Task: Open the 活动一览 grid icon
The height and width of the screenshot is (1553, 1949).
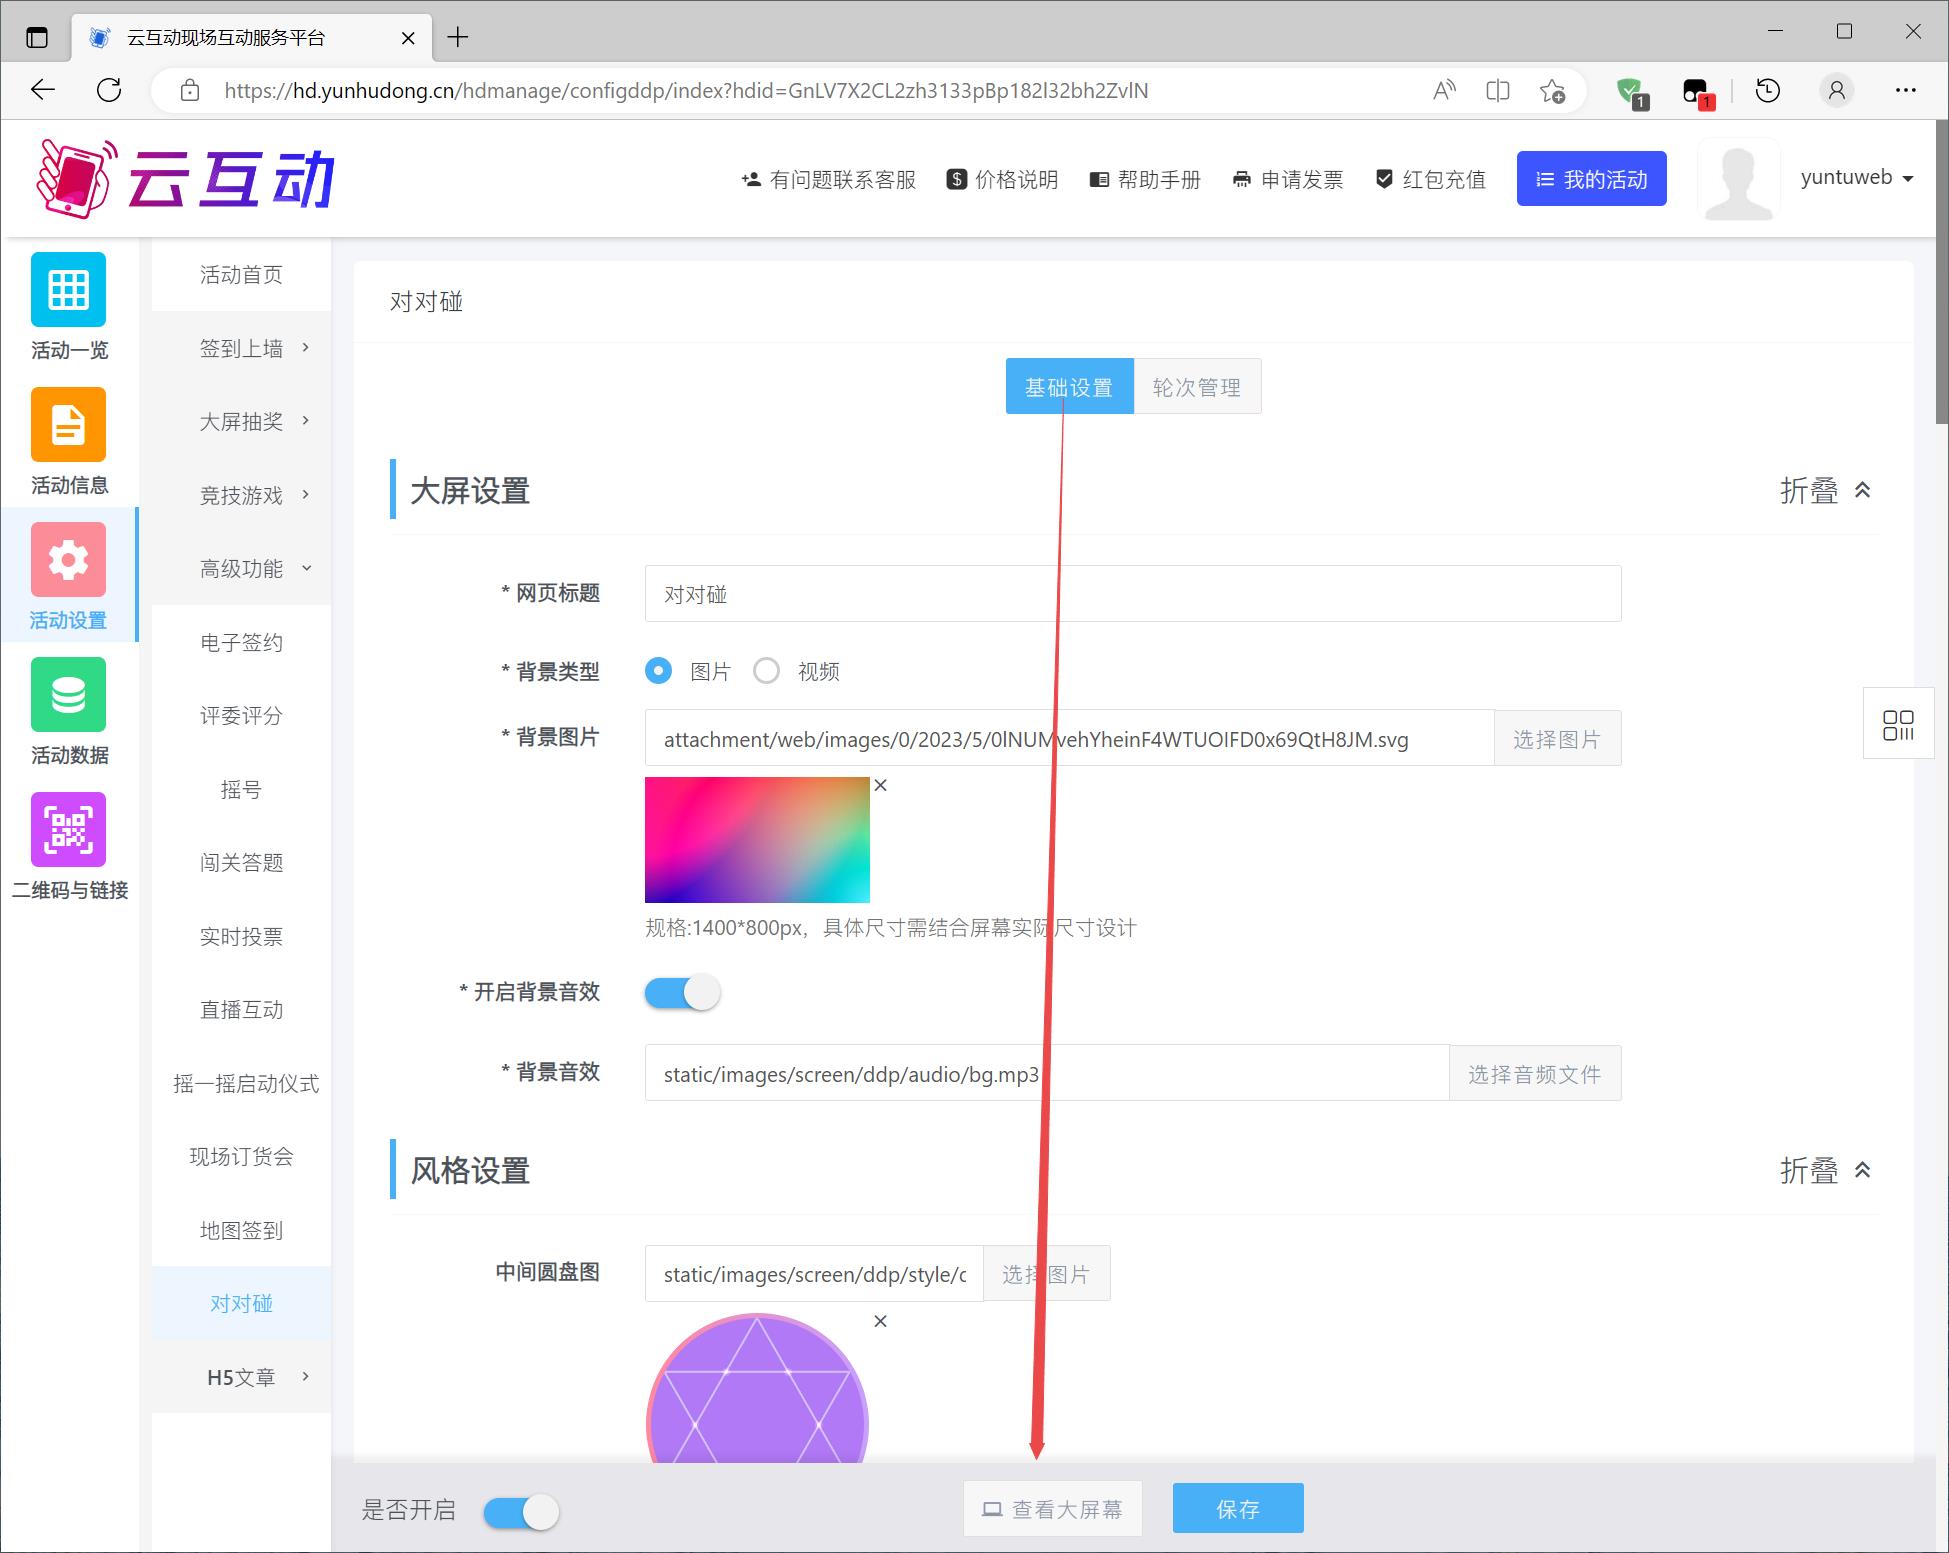Action: pyautogui.click(x=68, y=290)
